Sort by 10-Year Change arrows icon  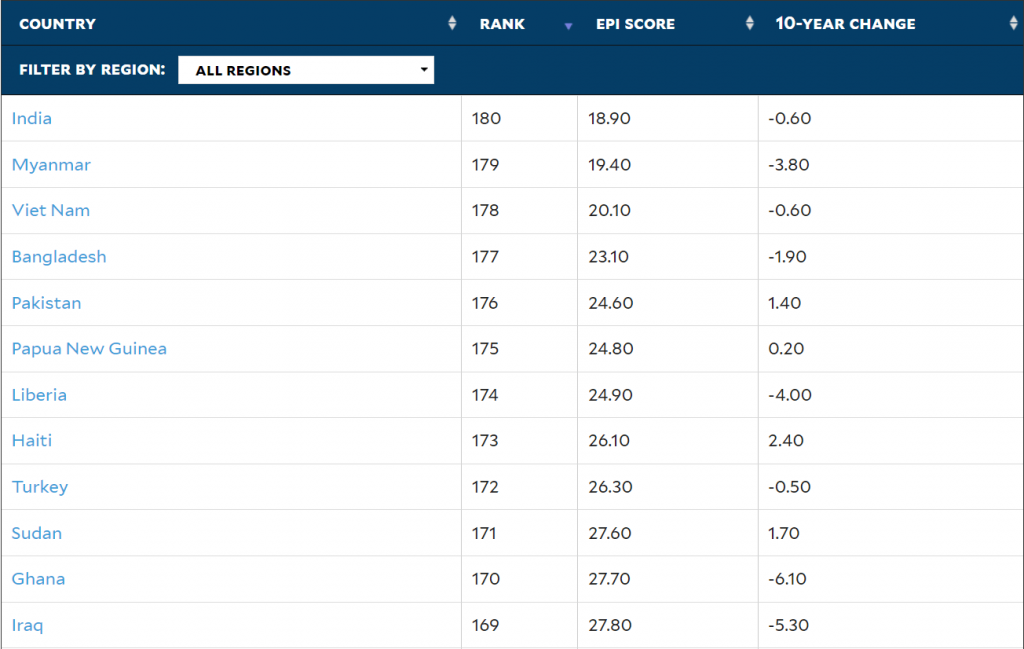point(1014,24)
